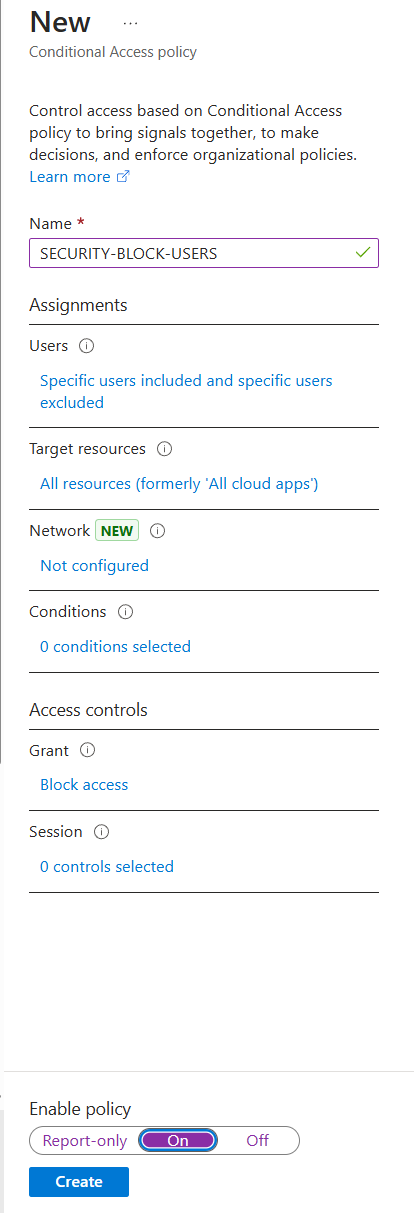Set Enable policy to On
414x1213 pixels.
click(x=178, y=1140)
